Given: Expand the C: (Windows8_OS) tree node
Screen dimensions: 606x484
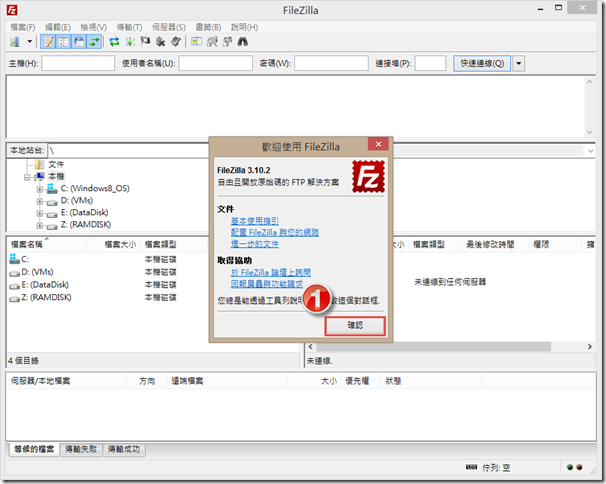Looking at the screenshot, I should [39, 189].
